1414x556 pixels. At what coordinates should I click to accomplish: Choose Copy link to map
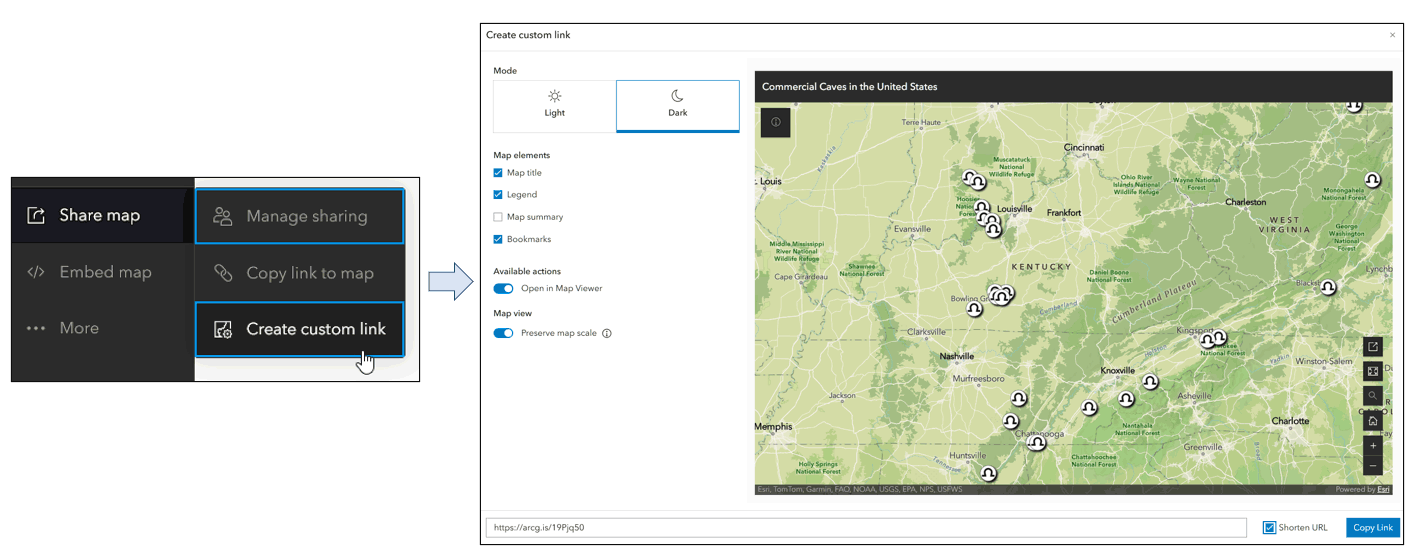pyautogui.click(x=300, y=273)
